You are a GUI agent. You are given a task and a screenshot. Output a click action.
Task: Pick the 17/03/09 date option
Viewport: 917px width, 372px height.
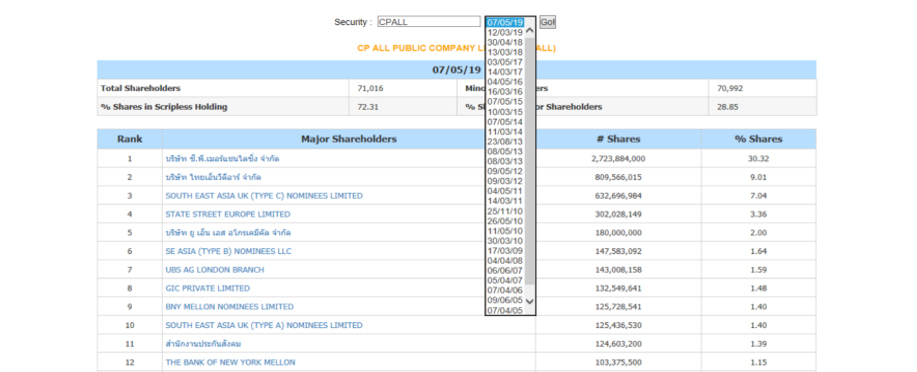(505, 251)
